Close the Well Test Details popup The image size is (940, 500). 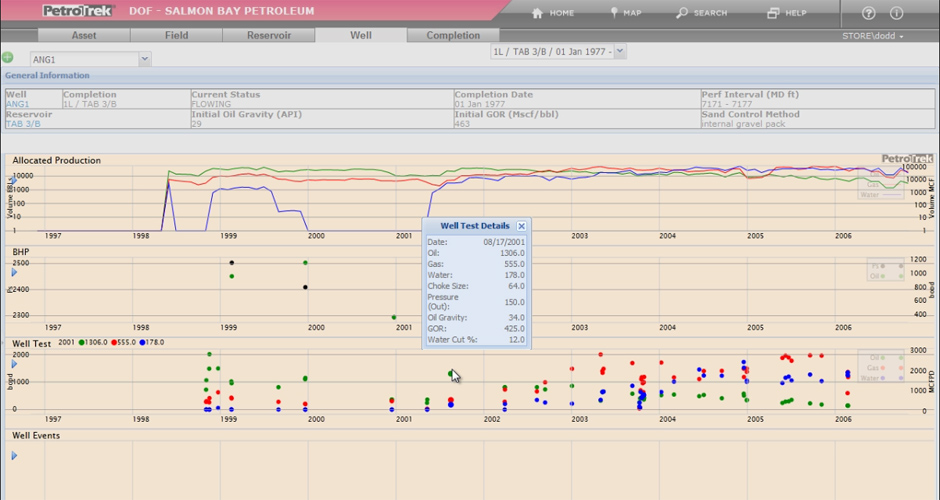pyautogui.click(x=521, y=227)
